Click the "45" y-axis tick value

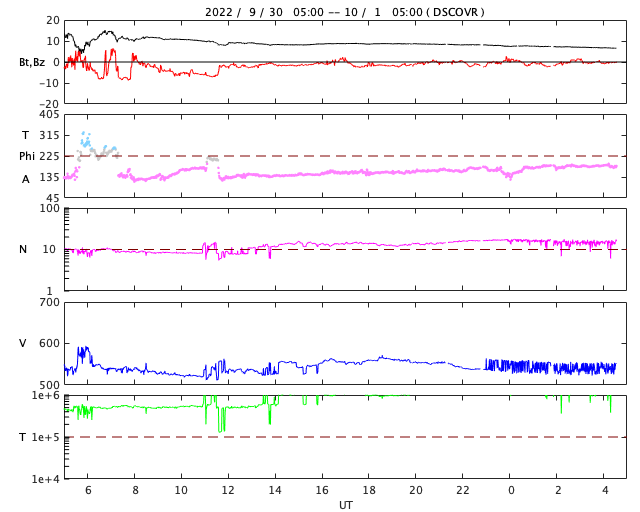53,198
